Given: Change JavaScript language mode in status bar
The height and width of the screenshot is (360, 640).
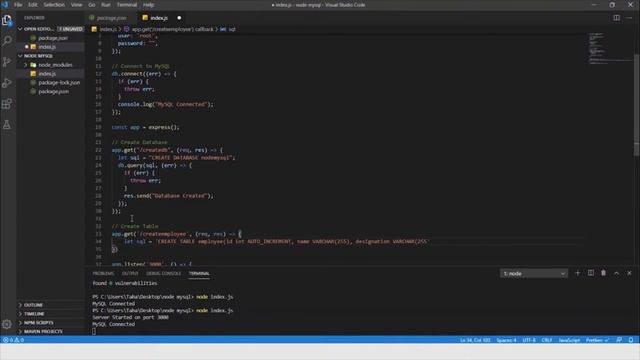Looking at the screenshot, I should click(x=569, y=340).
